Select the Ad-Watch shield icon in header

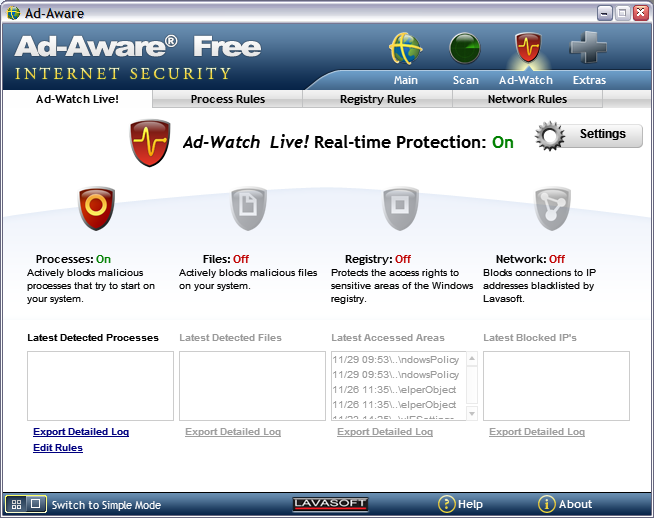(528, 48)
